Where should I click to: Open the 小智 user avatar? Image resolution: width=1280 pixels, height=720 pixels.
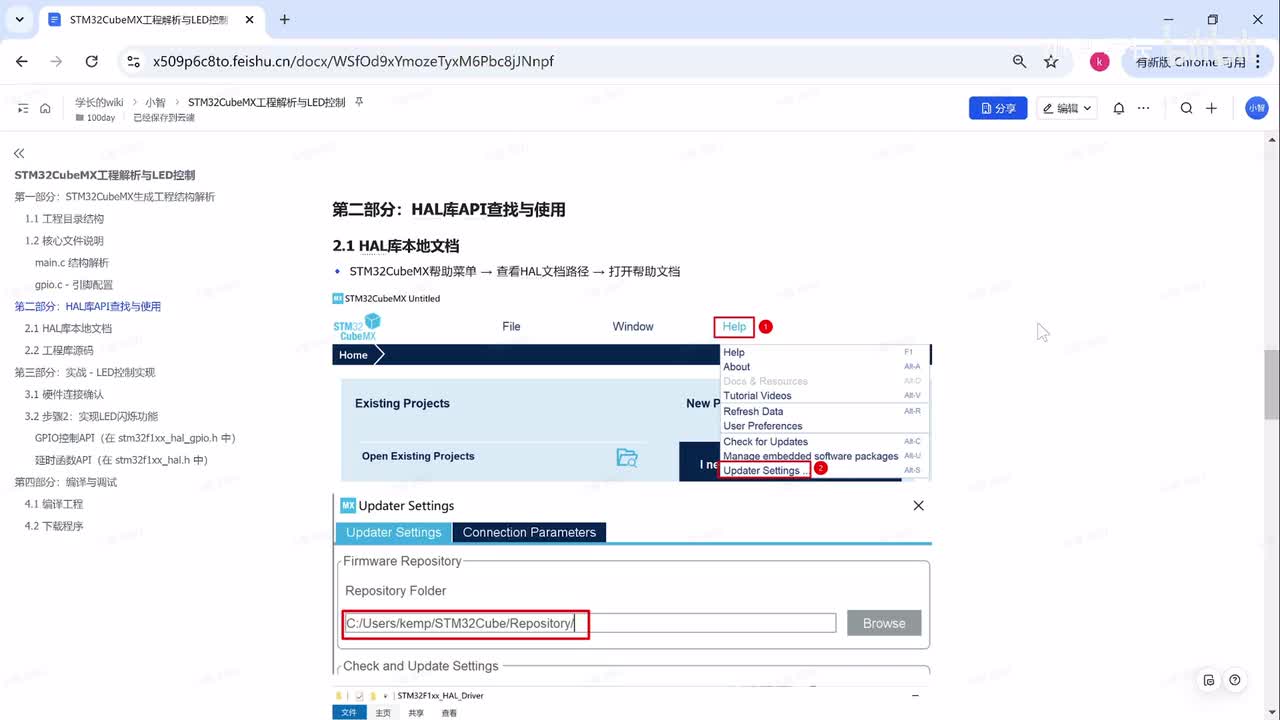pyautogui.click(x=1257, y=108)
